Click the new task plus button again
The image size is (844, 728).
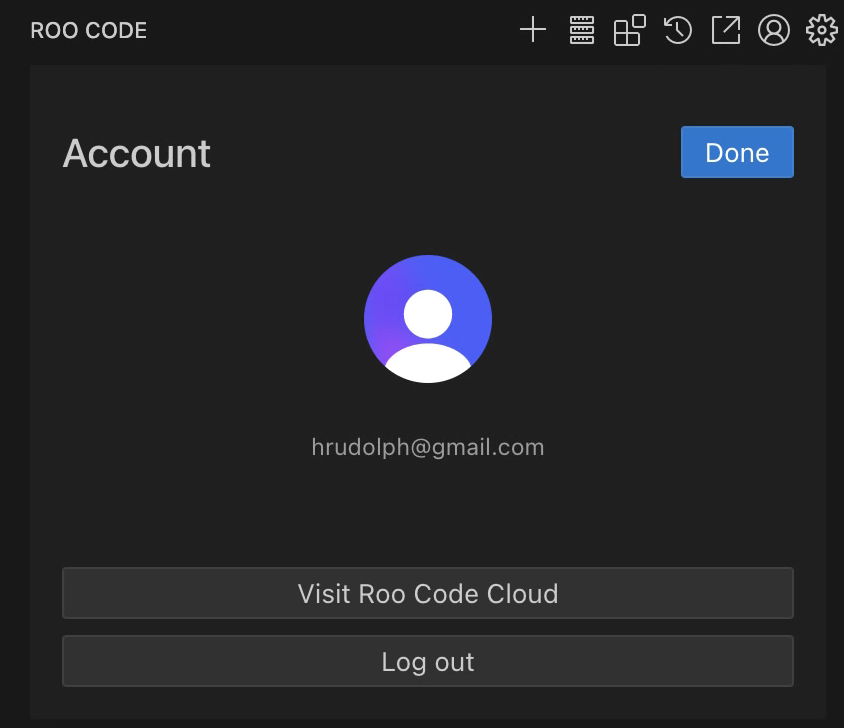[x=532, y=30]
